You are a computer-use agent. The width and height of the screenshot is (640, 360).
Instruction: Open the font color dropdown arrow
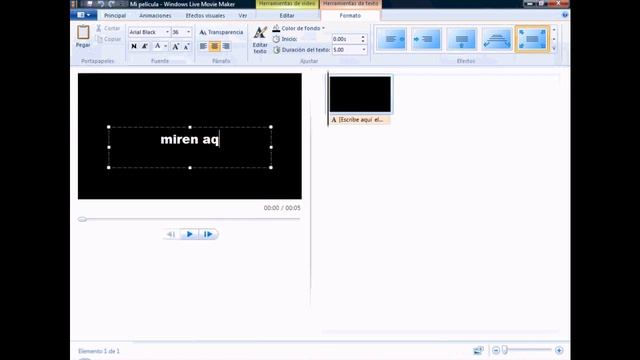pos(165,46)
